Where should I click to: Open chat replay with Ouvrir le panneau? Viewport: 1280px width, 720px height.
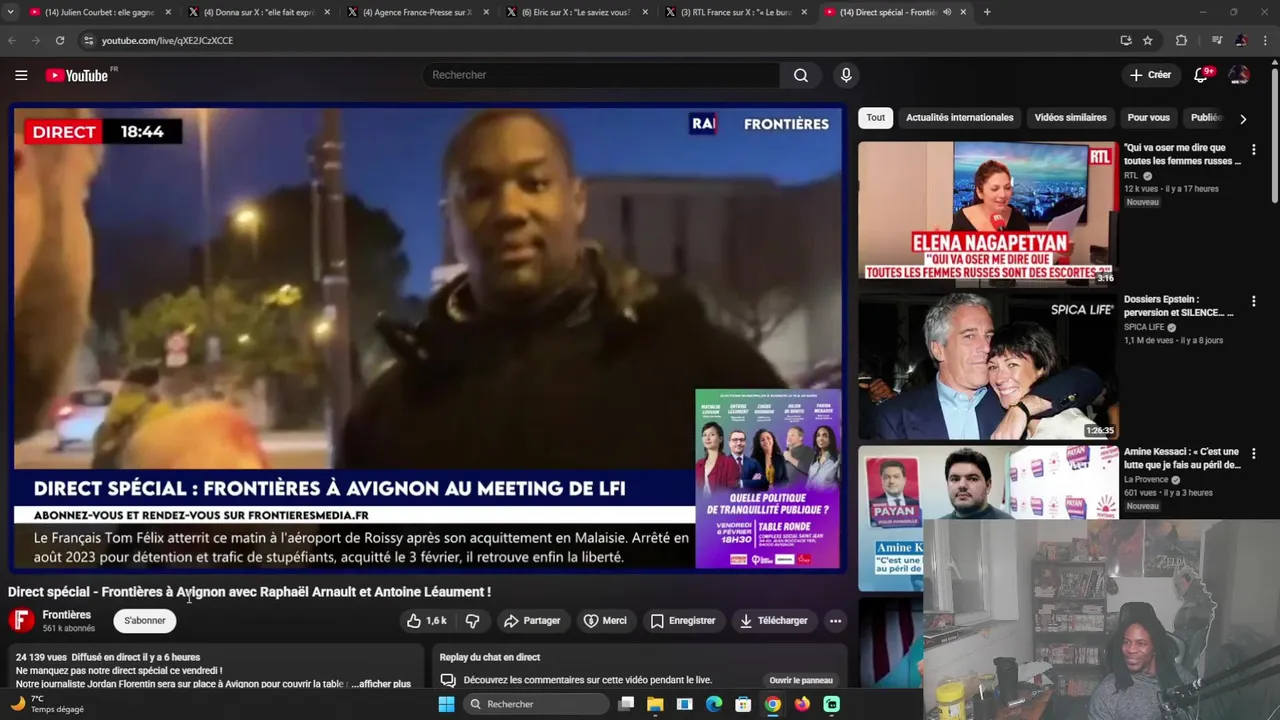[x=801, y=680]
